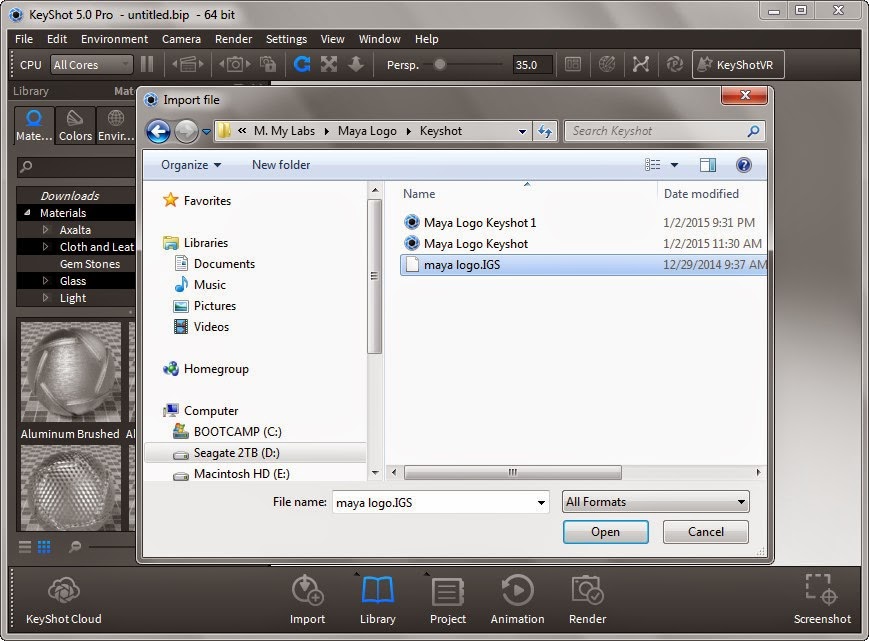Open the File menu
The width and height of the screenshot is (869, 641).
tap(24, 39)
